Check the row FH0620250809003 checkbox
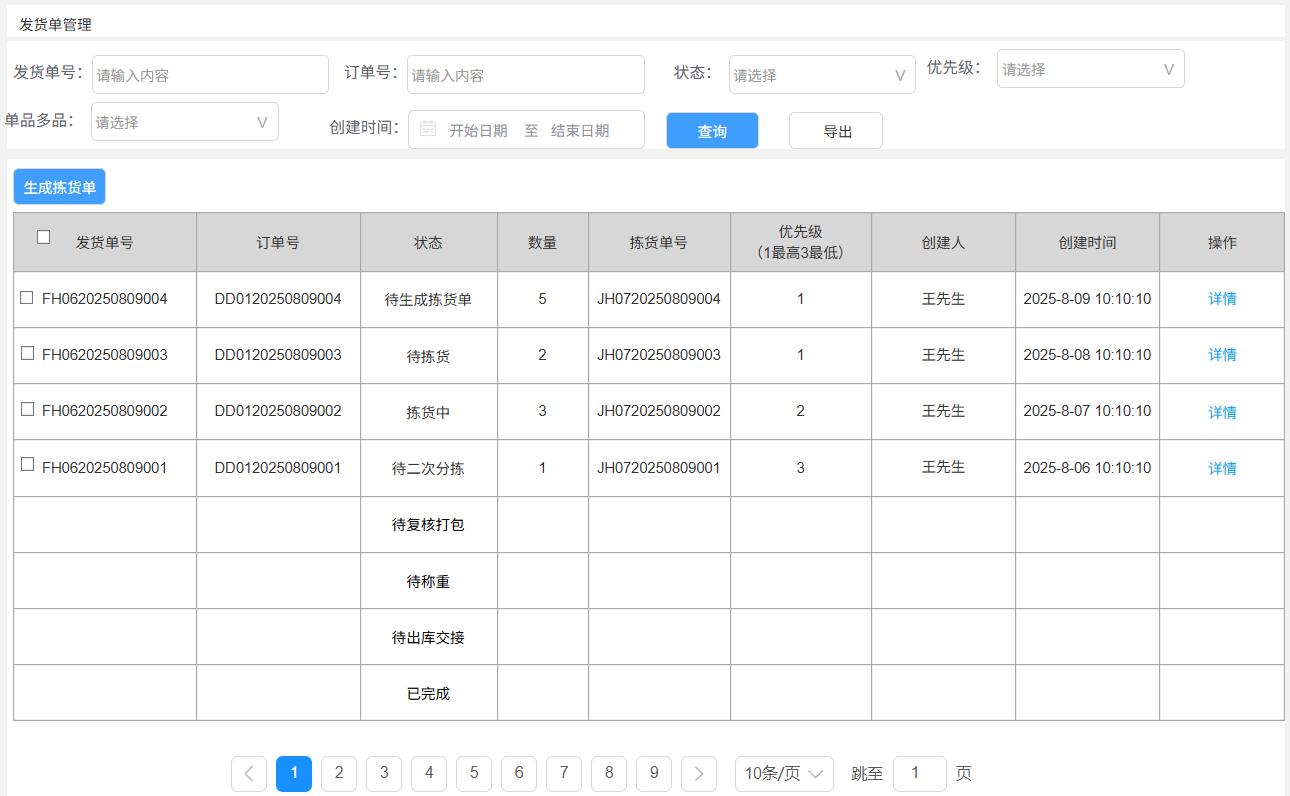1290x796 pixels. [27, 353]
